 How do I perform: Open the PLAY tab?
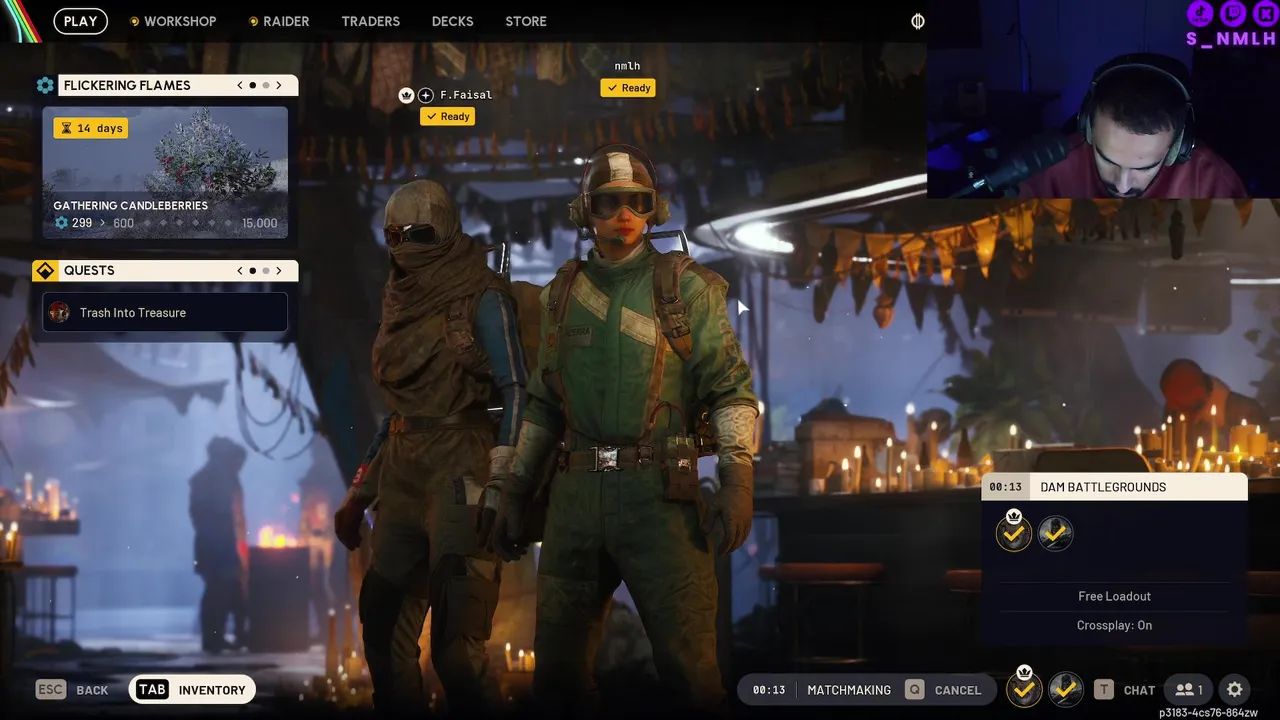click(x=80, y=21)
